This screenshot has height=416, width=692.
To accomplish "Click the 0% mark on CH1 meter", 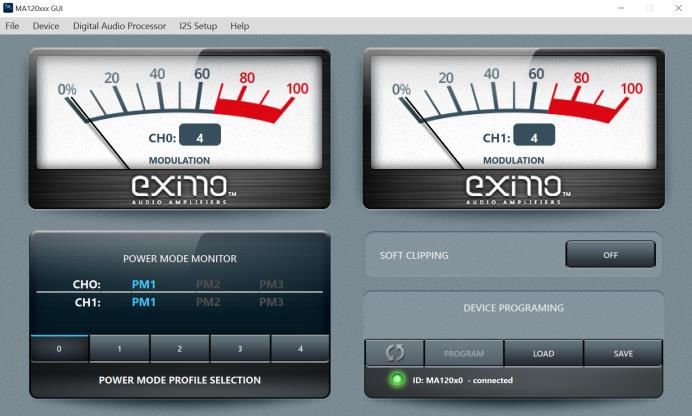I will (x=401, y=90).
